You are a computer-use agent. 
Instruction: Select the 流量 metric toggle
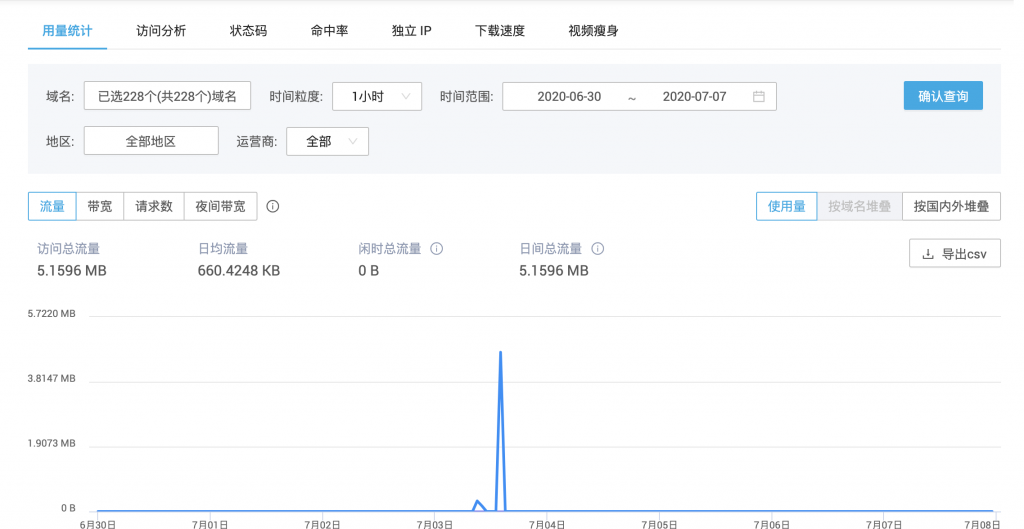tap(52, 207)
